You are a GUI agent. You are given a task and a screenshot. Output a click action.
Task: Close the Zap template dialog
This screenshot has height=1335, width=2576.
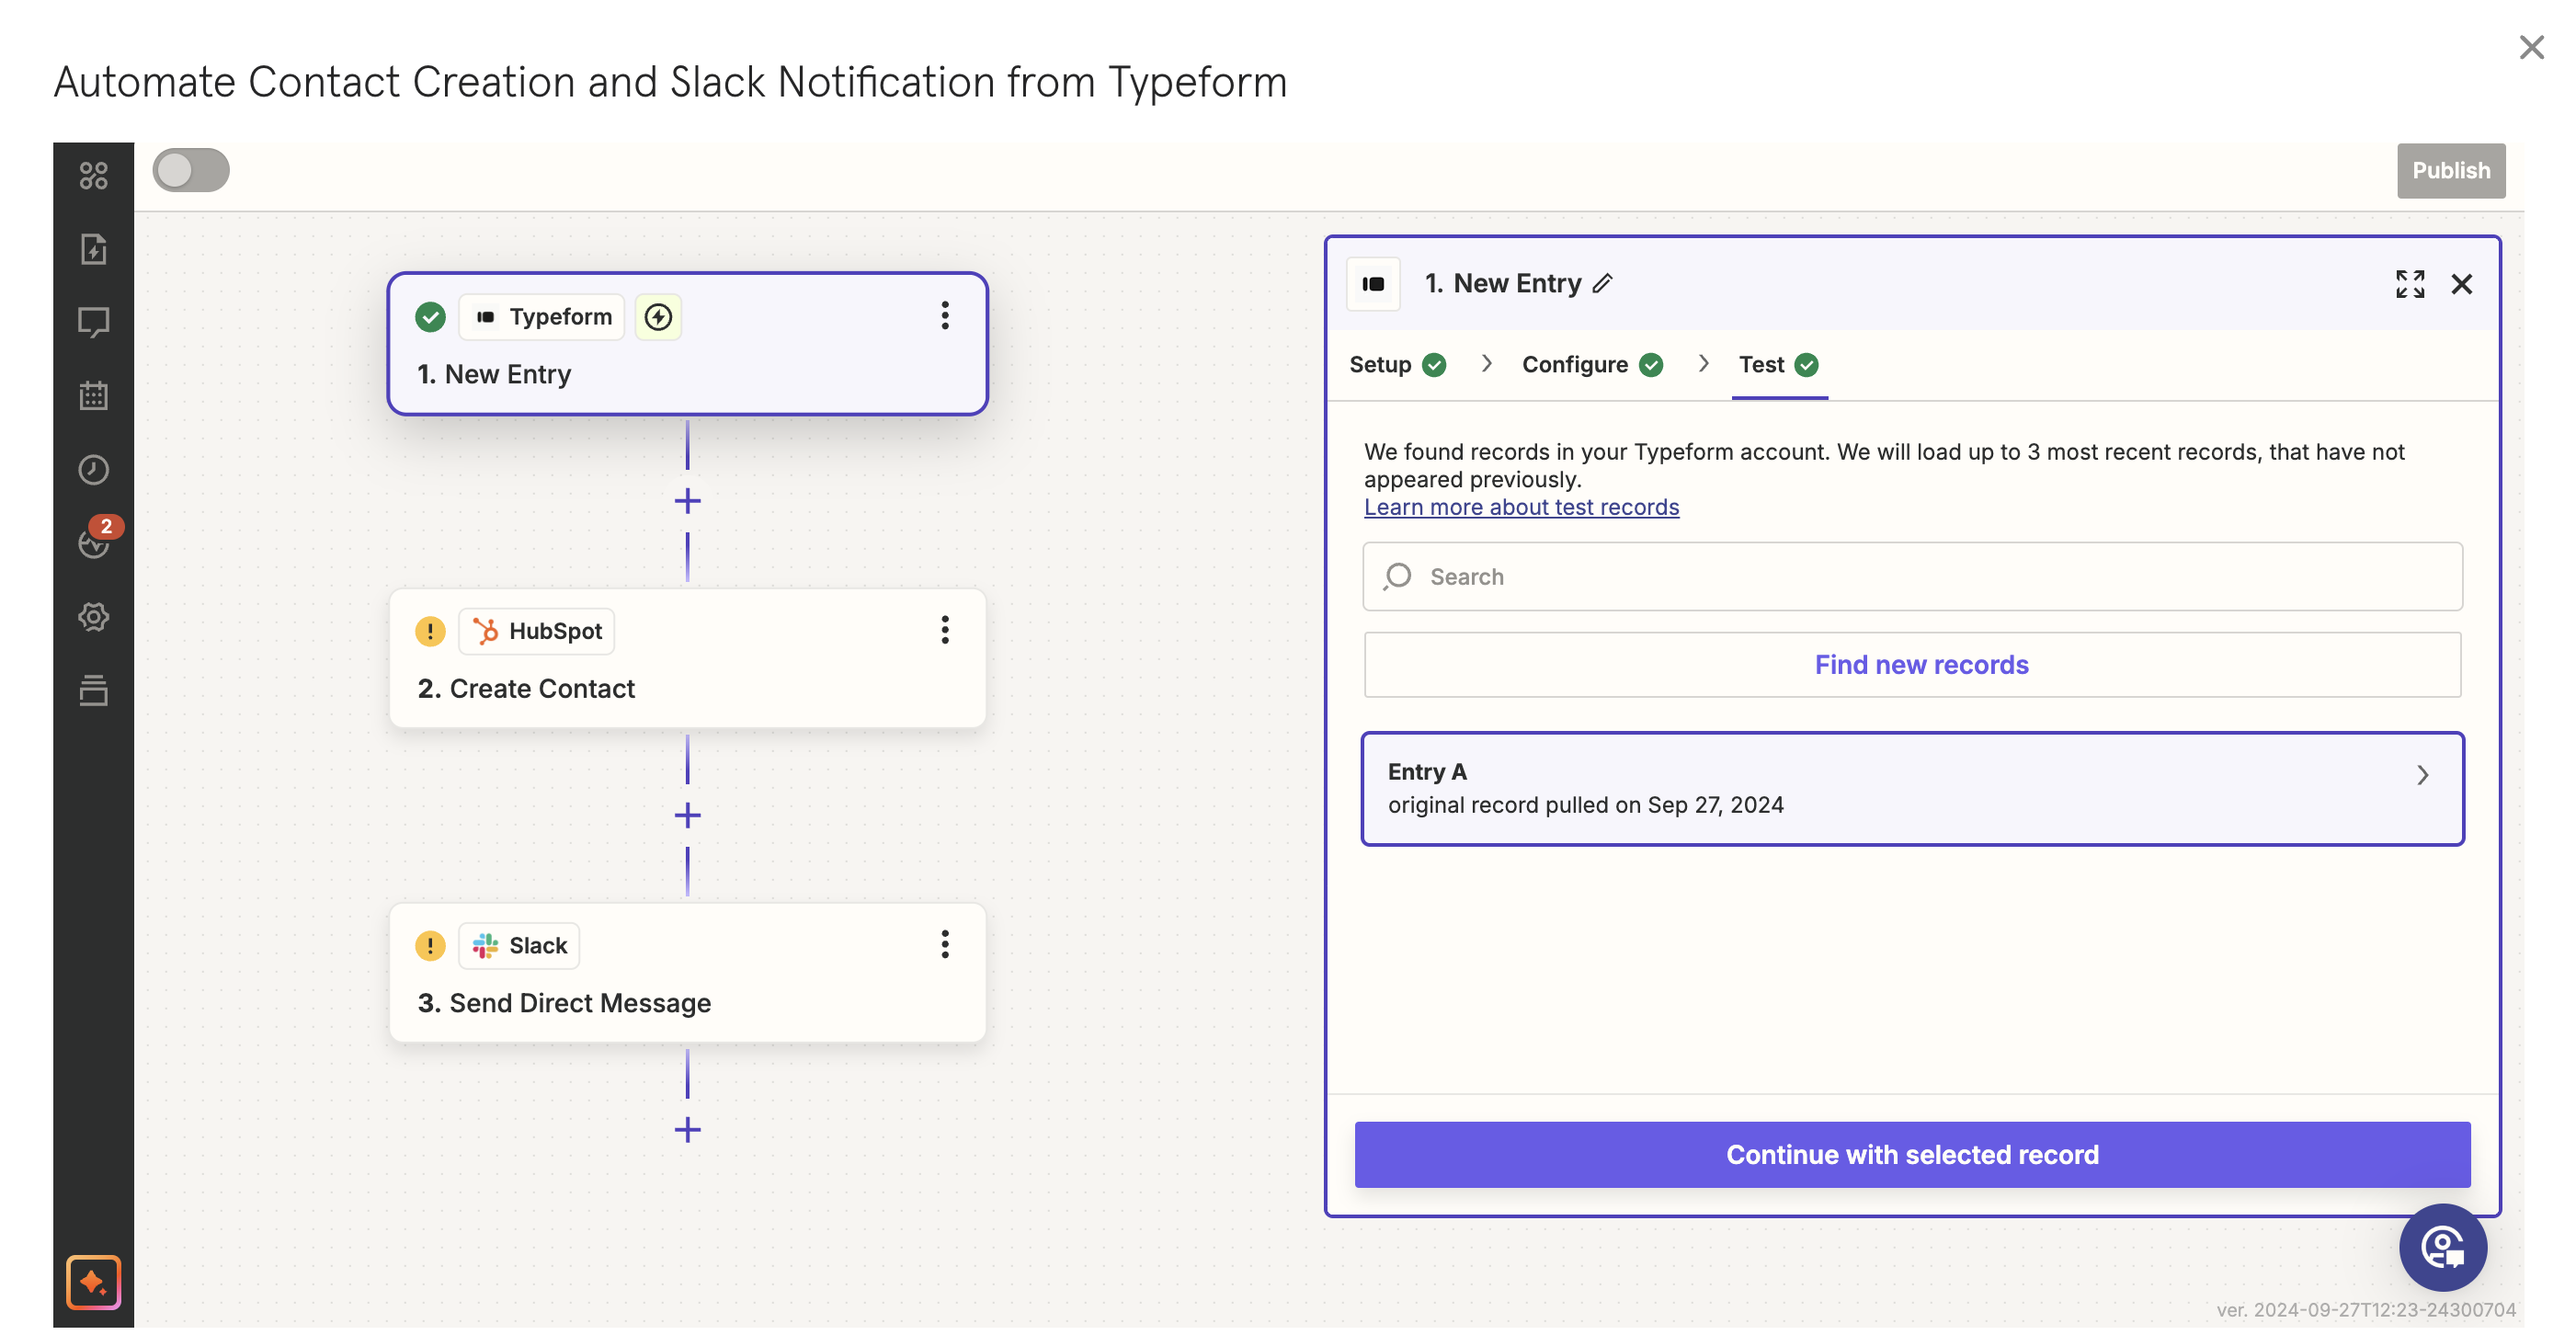click(2531, 47)
